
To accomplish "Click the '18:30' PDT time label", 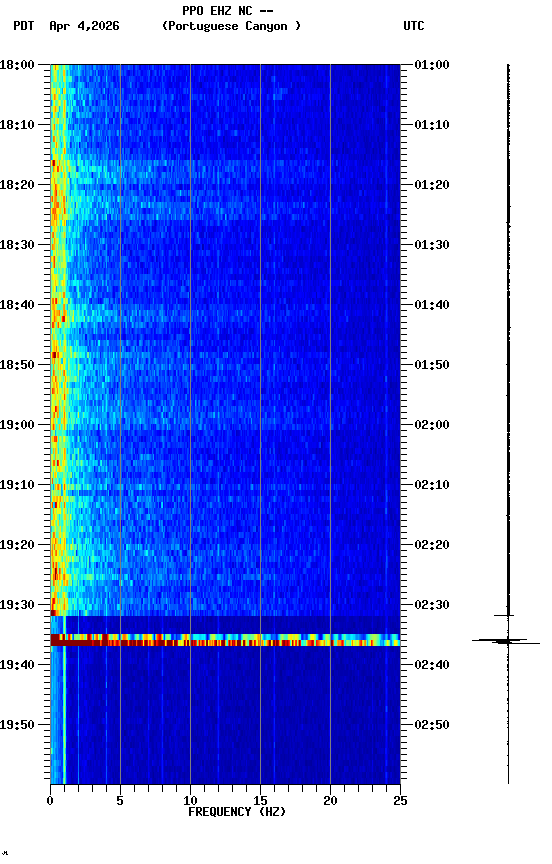I will click(17, 245).
